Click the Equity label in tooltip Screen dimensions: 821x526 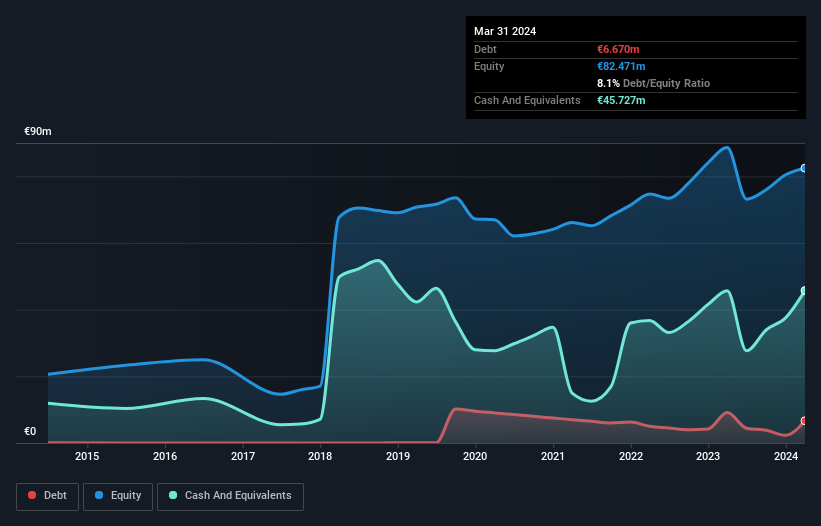tap(489, 66)
